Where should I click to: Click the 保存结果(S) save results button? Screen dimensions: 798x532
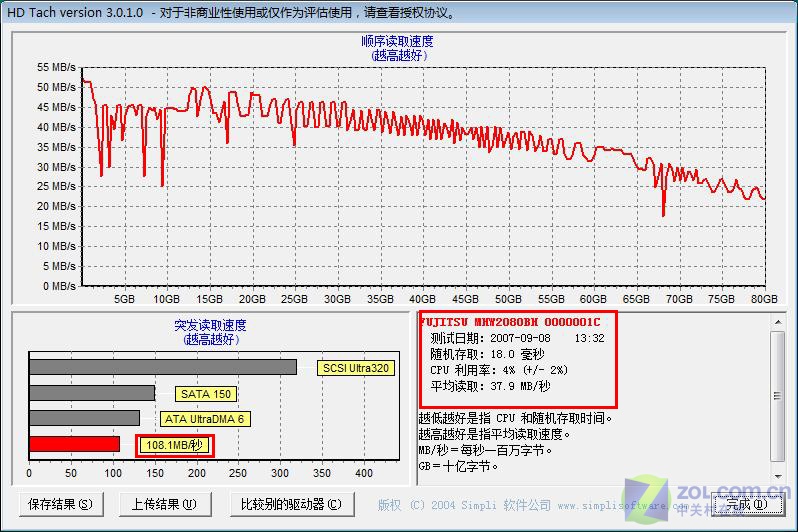(61, 504)
